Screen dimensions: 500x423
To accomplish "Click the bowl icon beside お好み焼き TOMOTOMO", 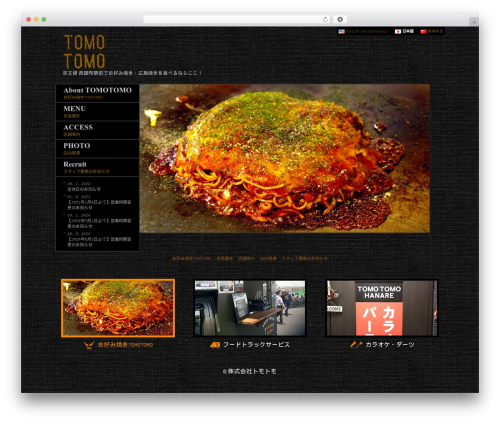I will tap(88, 345).
